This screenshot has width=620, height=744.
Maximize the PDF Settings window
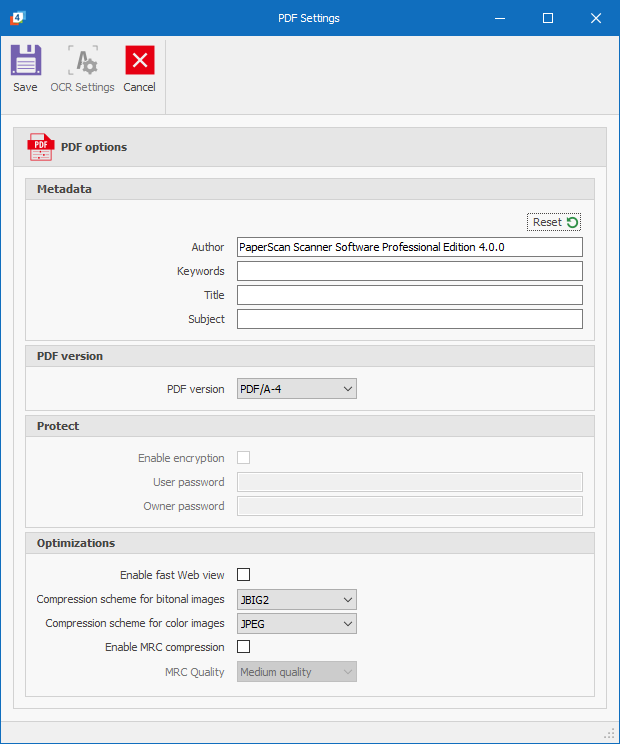pos(548,18)
